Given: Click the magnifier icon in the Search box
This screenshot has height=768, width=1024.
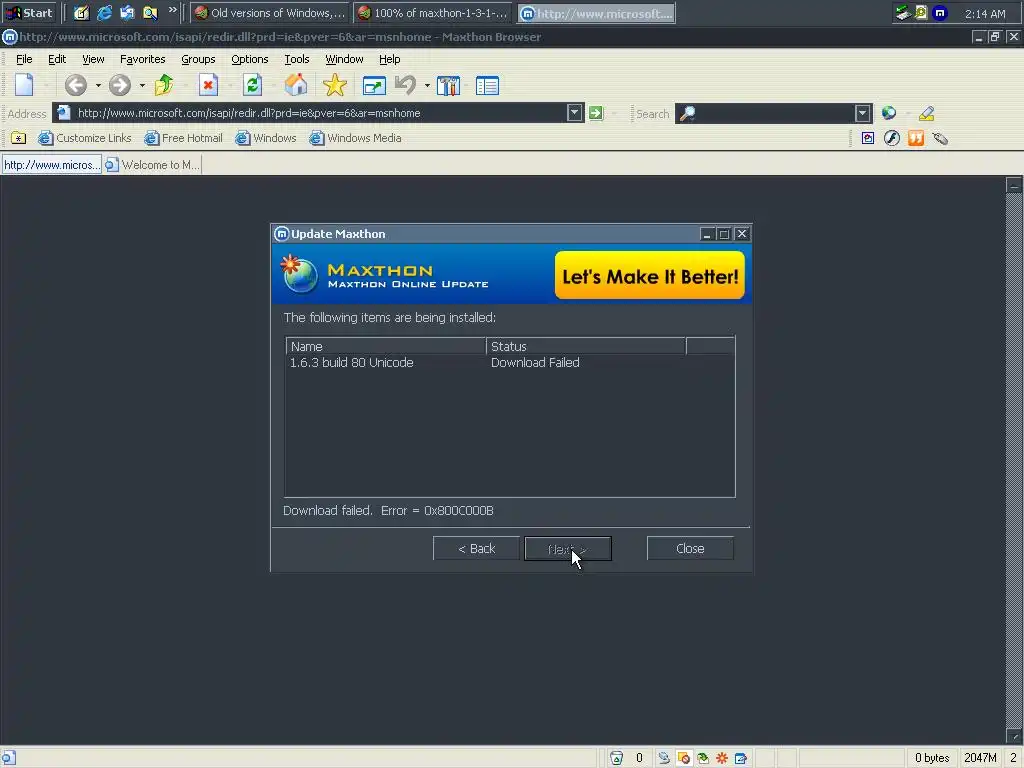Looking at the screenshot, I should point(687,114).
